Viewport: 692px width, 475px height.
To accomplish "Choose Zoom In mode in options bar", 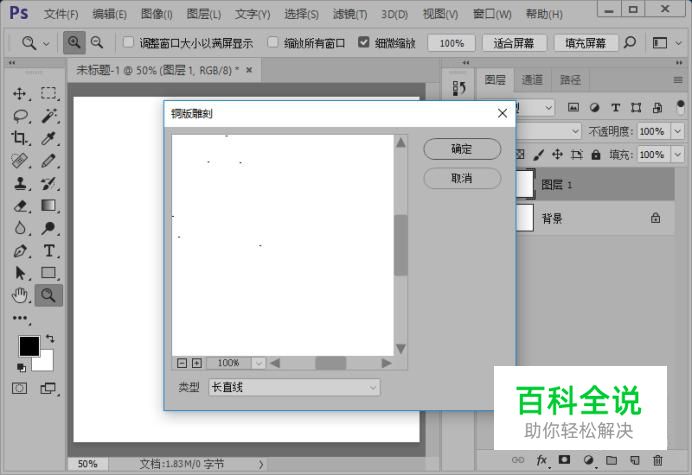I will [x=74, y=42].
